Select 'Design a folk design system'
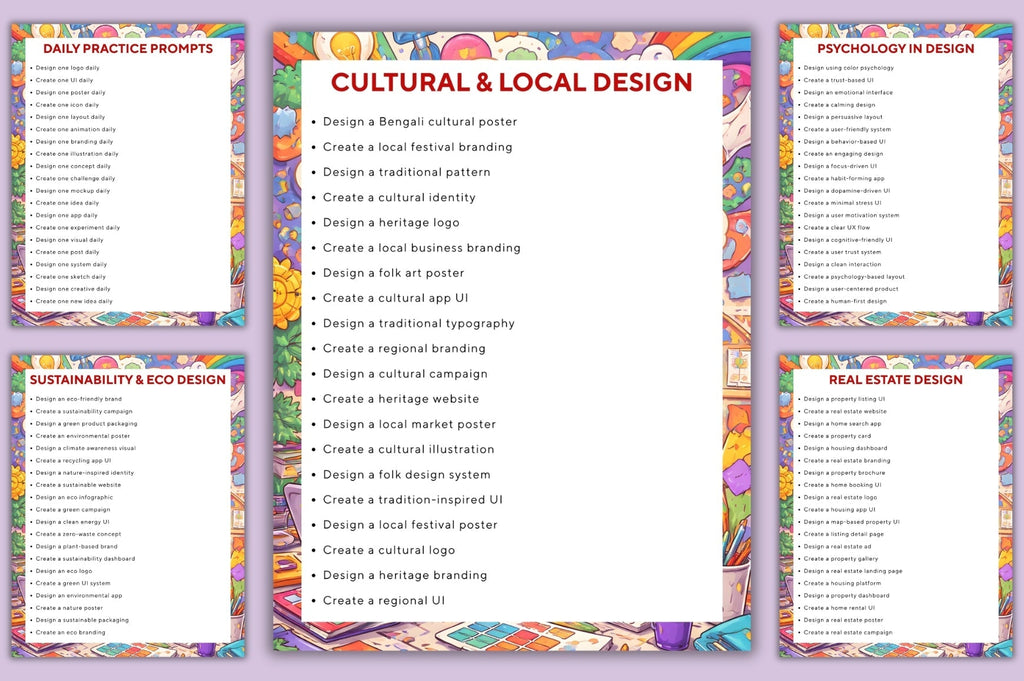1024x681 pixels. 406,475
